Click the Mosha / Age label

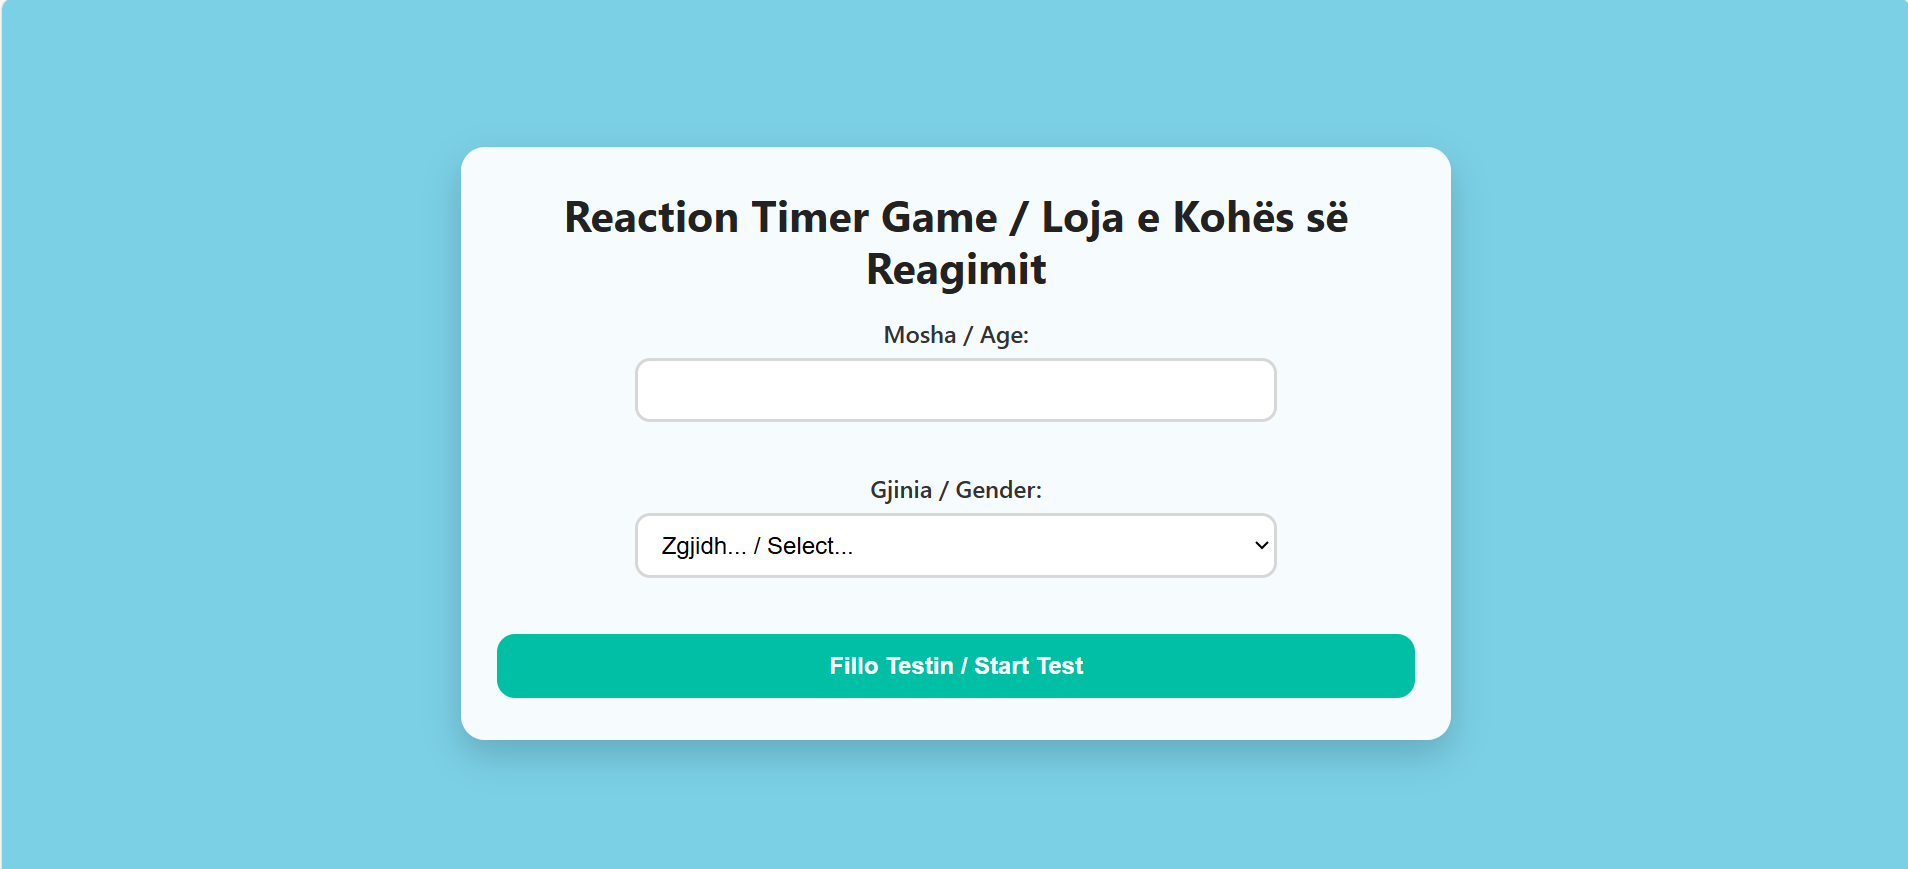click(x=955, y=335)
